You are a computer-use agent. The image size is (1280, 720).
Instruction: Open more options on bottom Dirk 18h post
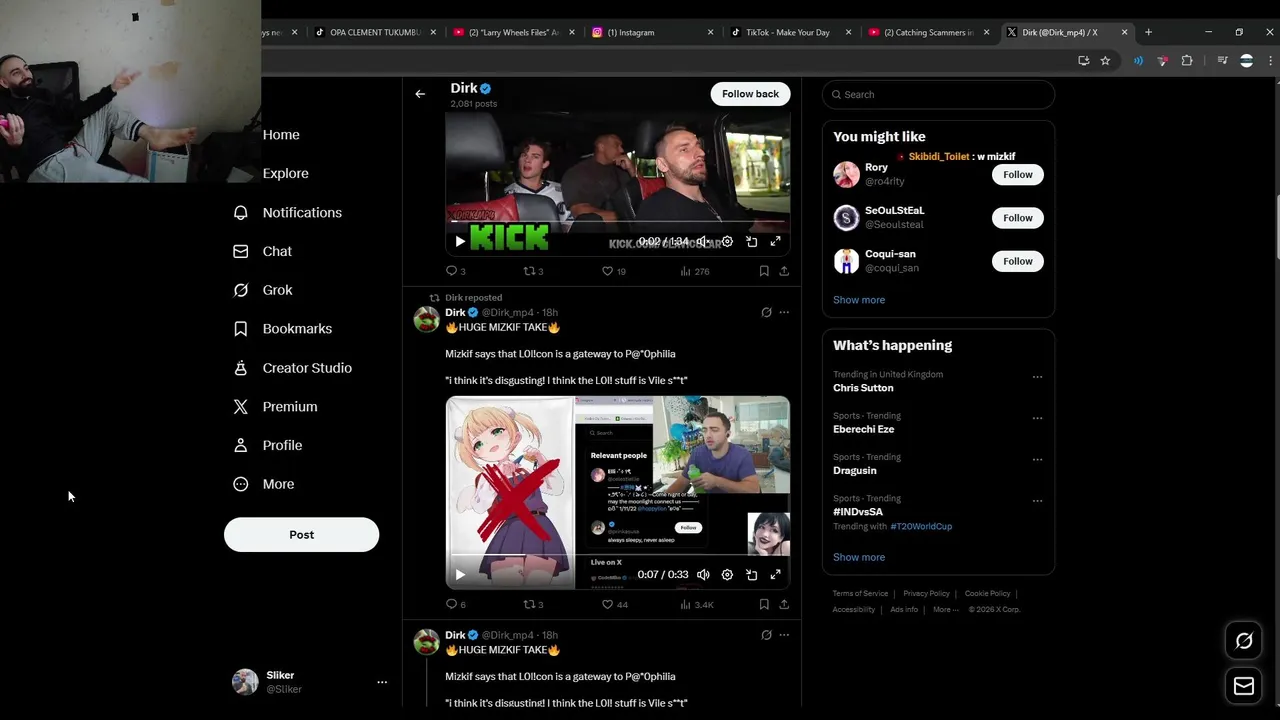click(784, 635)
